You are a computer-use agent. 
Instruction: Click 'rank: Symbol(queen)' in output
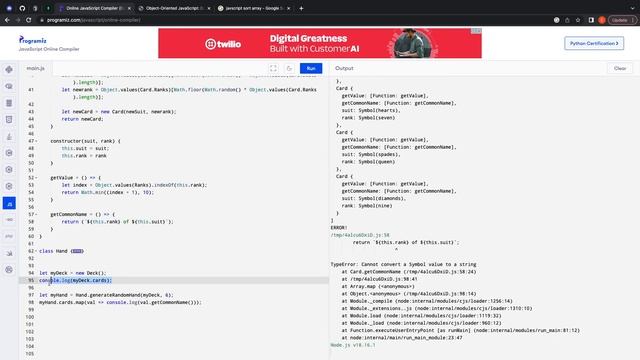(368, 162)
